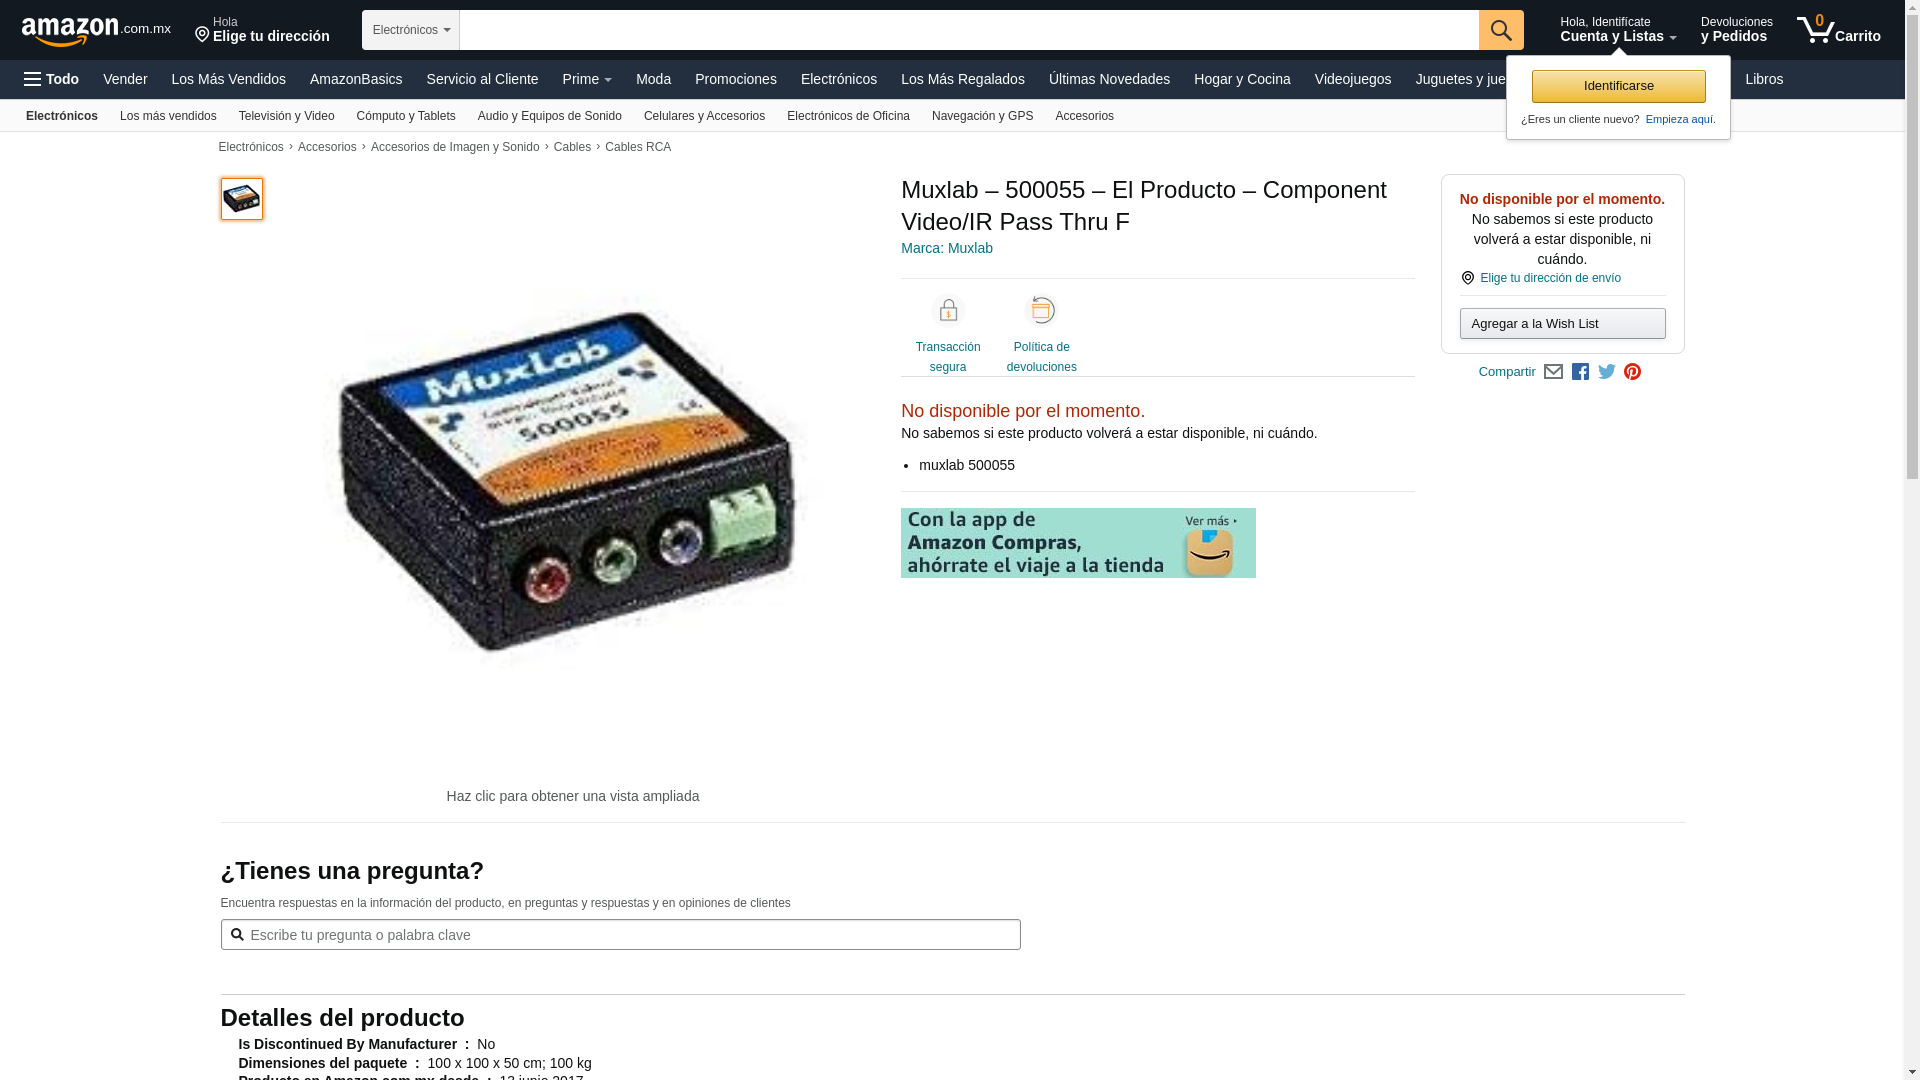Viewport: 1920px width, 1080px height.
Task: Share product on Pinterest icon
Action: point(1633,372)
